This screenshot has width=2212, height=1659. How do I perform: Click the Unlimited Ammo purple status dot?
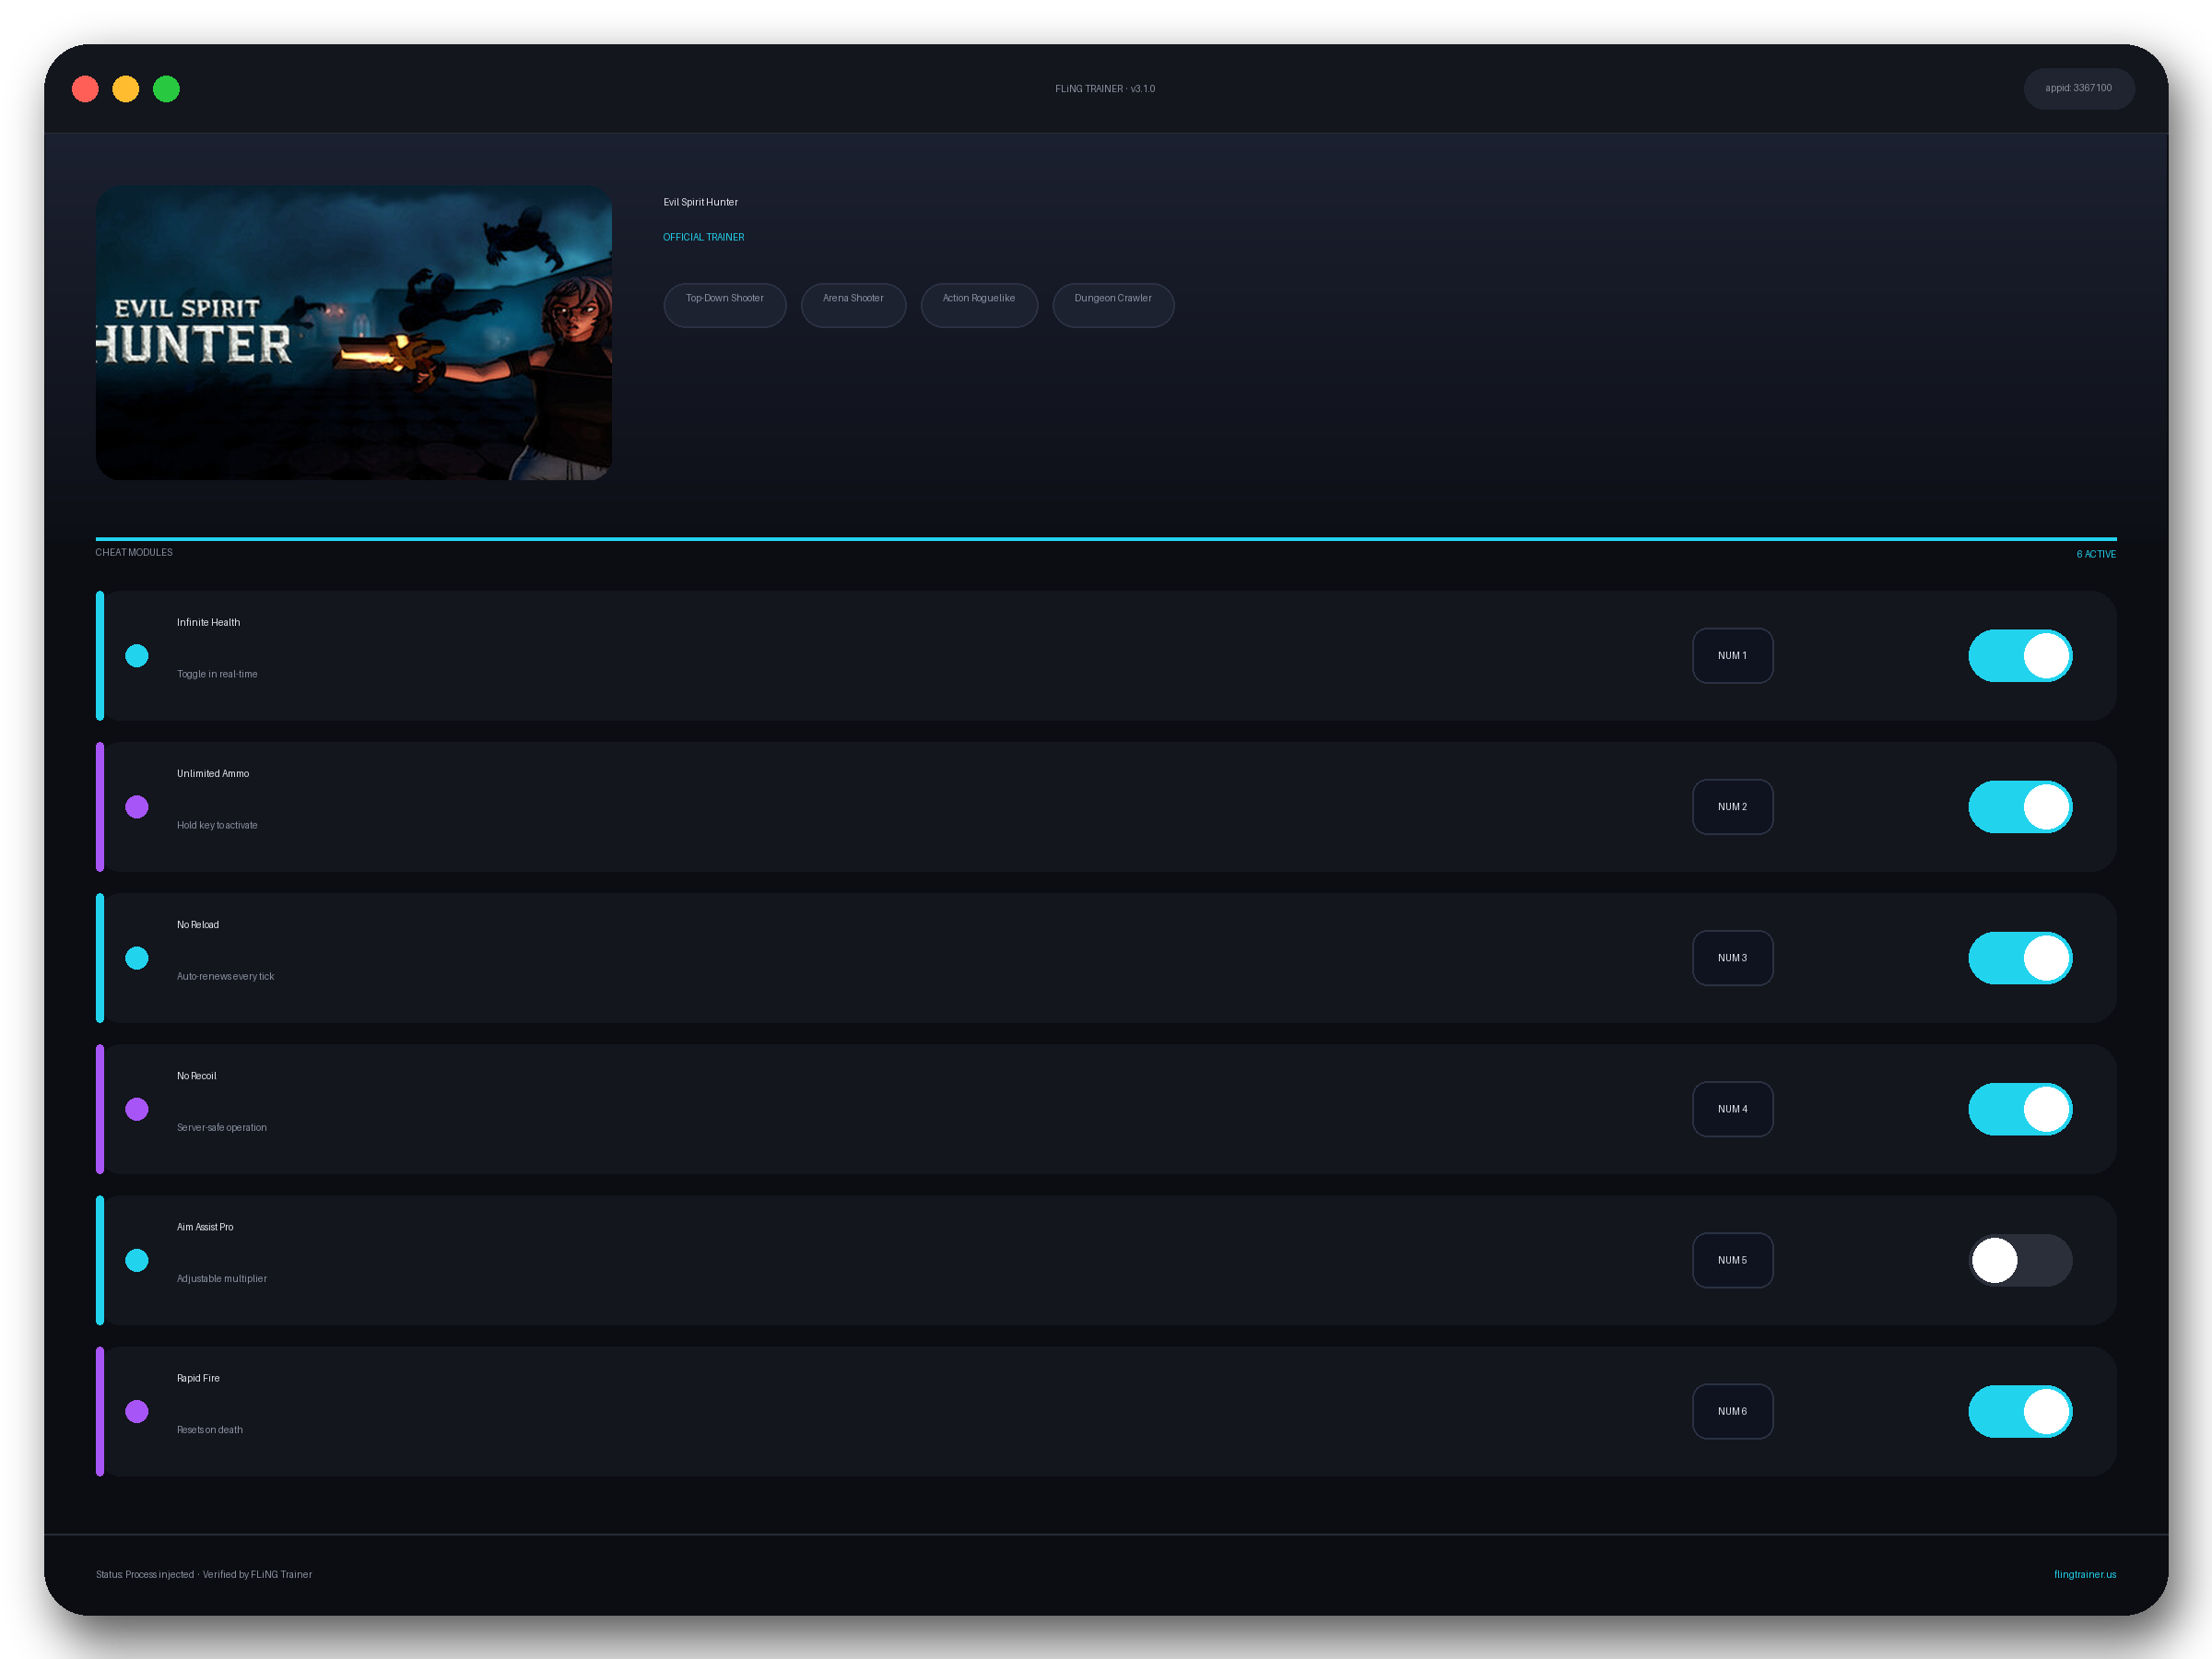[x=137, y=807]
